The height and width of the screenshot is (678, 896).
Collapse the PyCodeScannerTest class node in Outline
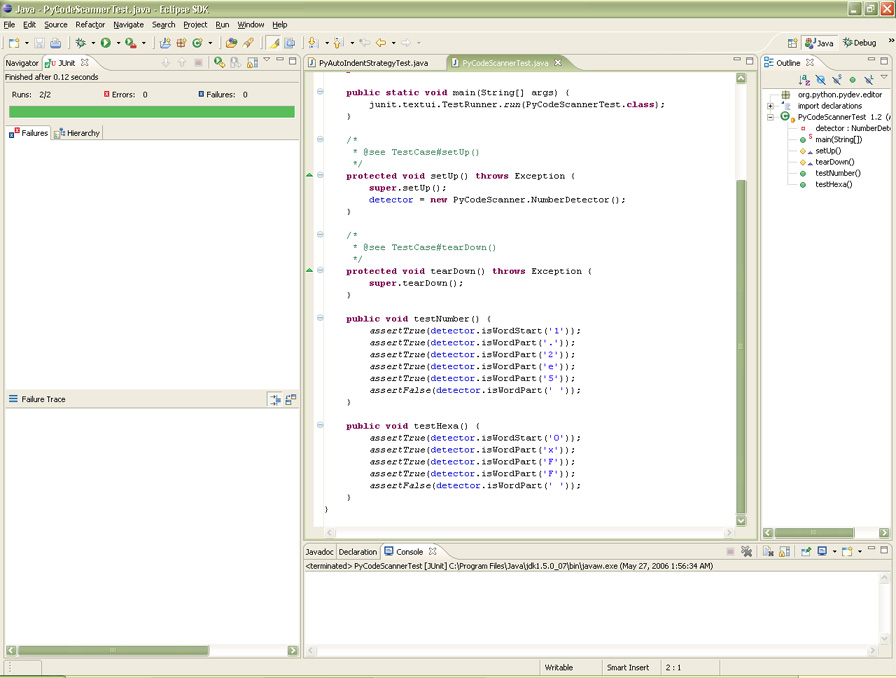click(771, 117)
